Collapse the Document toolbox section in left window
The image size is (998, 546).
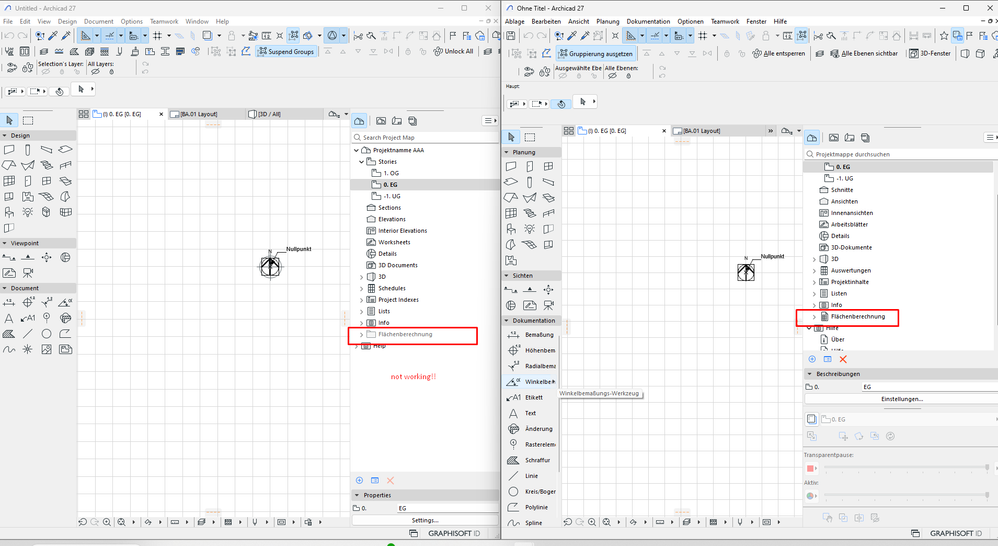[5, 288]
